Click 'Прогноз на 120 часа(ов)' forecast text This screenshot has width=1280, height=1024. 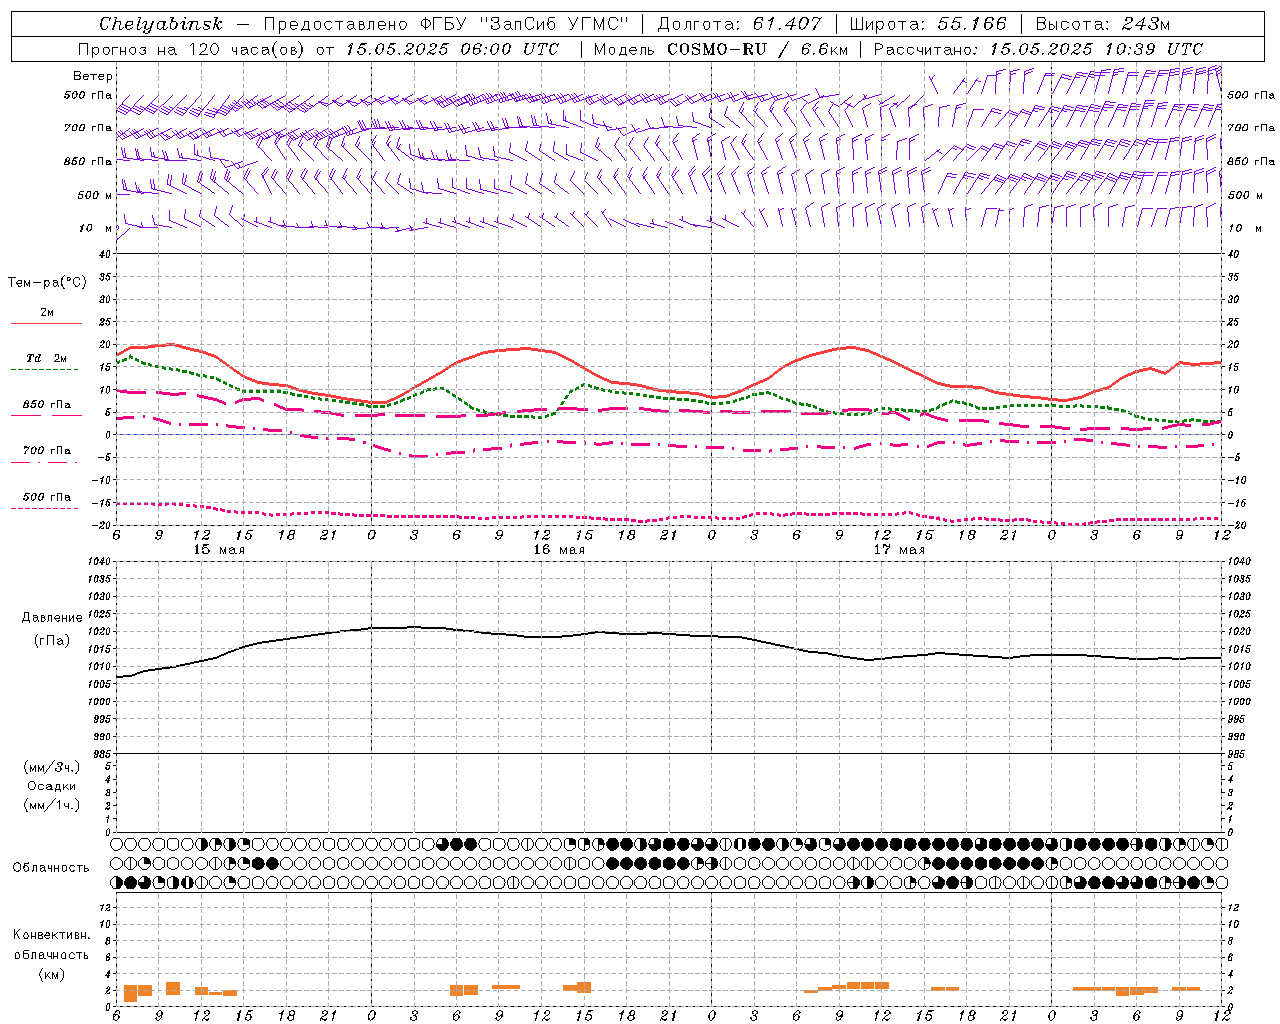[193, 49]
